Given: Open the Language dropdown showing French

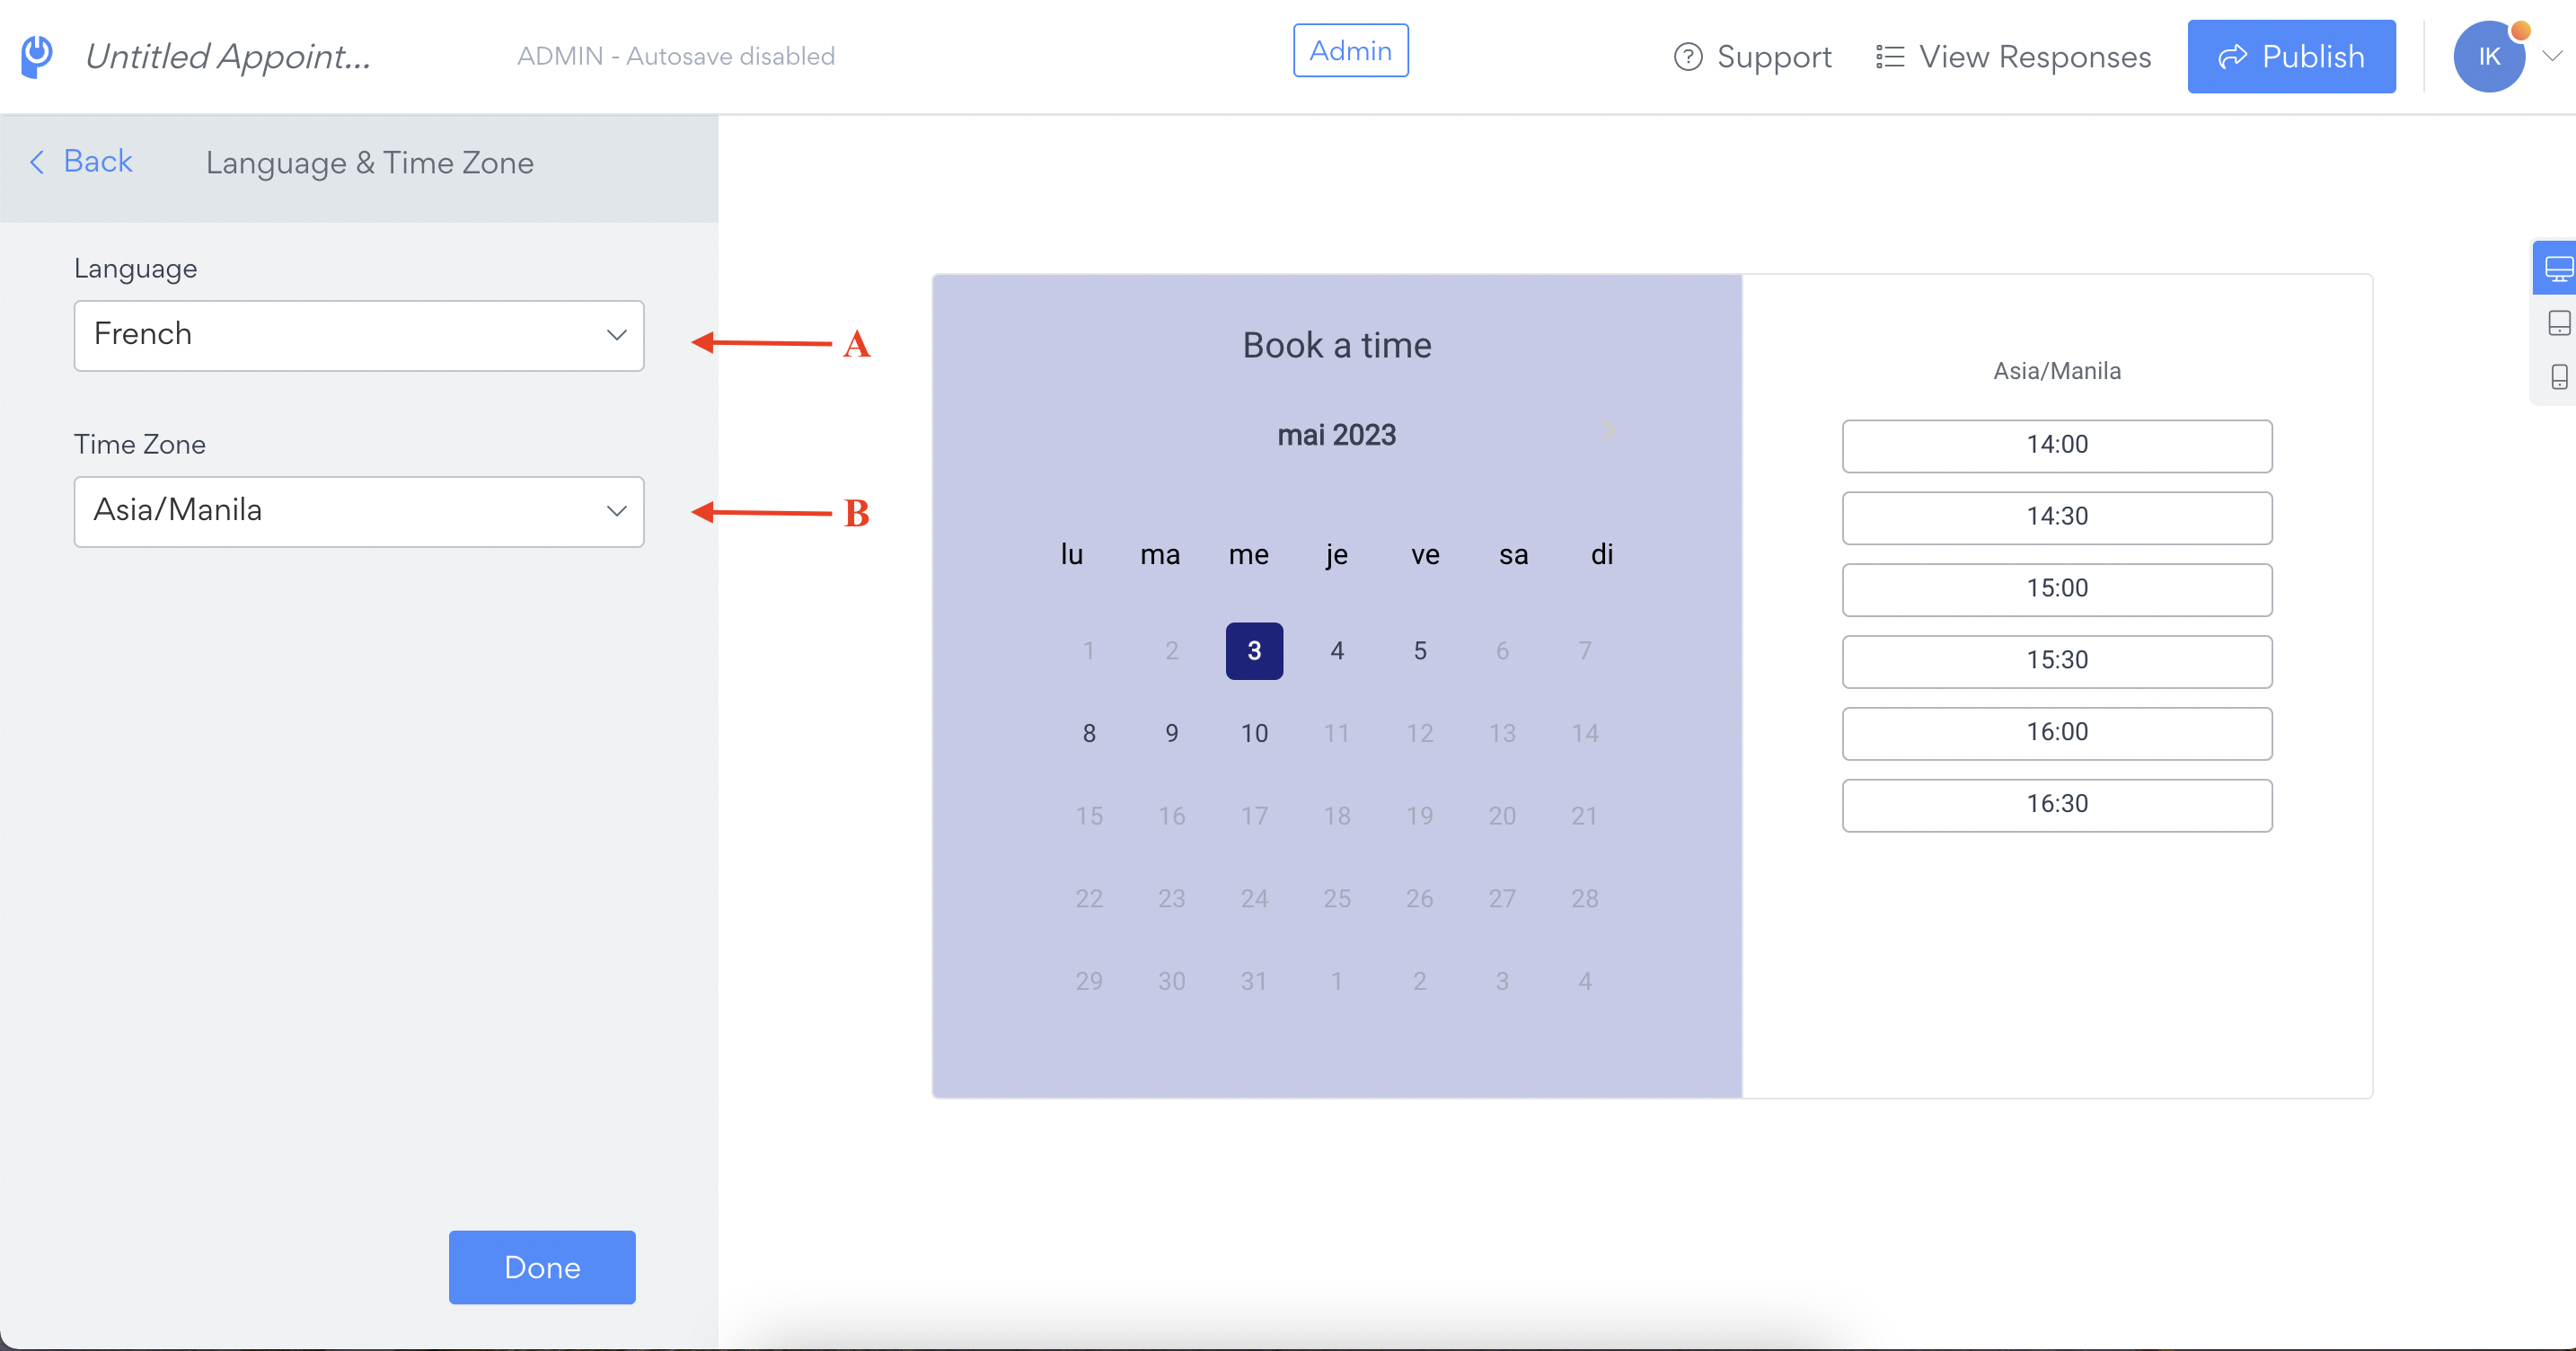Looking at the screenshot, I should [x=359, y=335].
